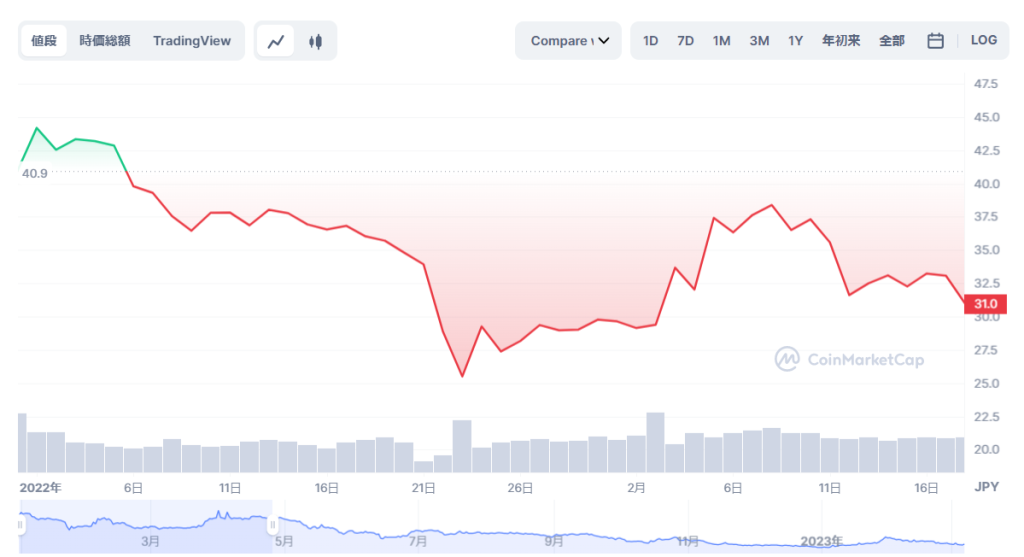Switch to line chart view
1024x557 pixels.
277,41
